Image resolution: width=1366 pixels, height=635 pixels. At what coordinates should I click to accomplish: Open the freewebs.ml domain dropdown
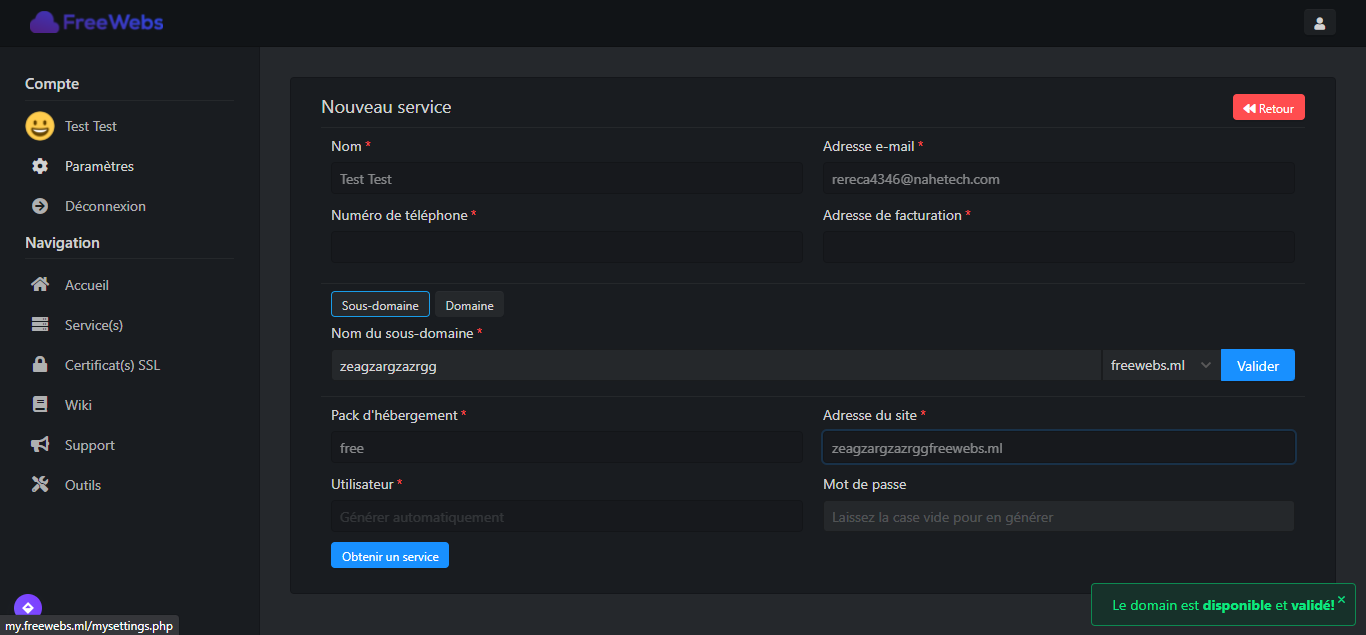(1160, 365)
